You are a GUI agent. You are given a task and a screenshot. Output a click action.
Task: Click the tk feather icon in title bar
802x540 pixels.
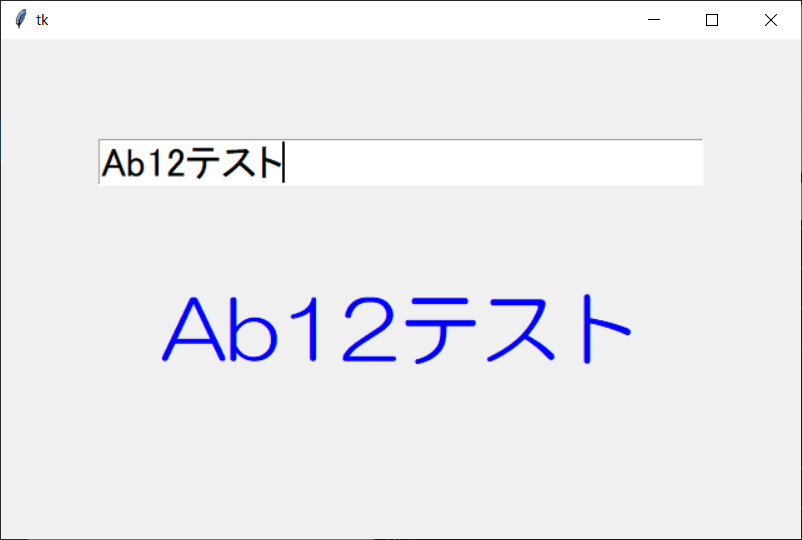click(20, 19)
